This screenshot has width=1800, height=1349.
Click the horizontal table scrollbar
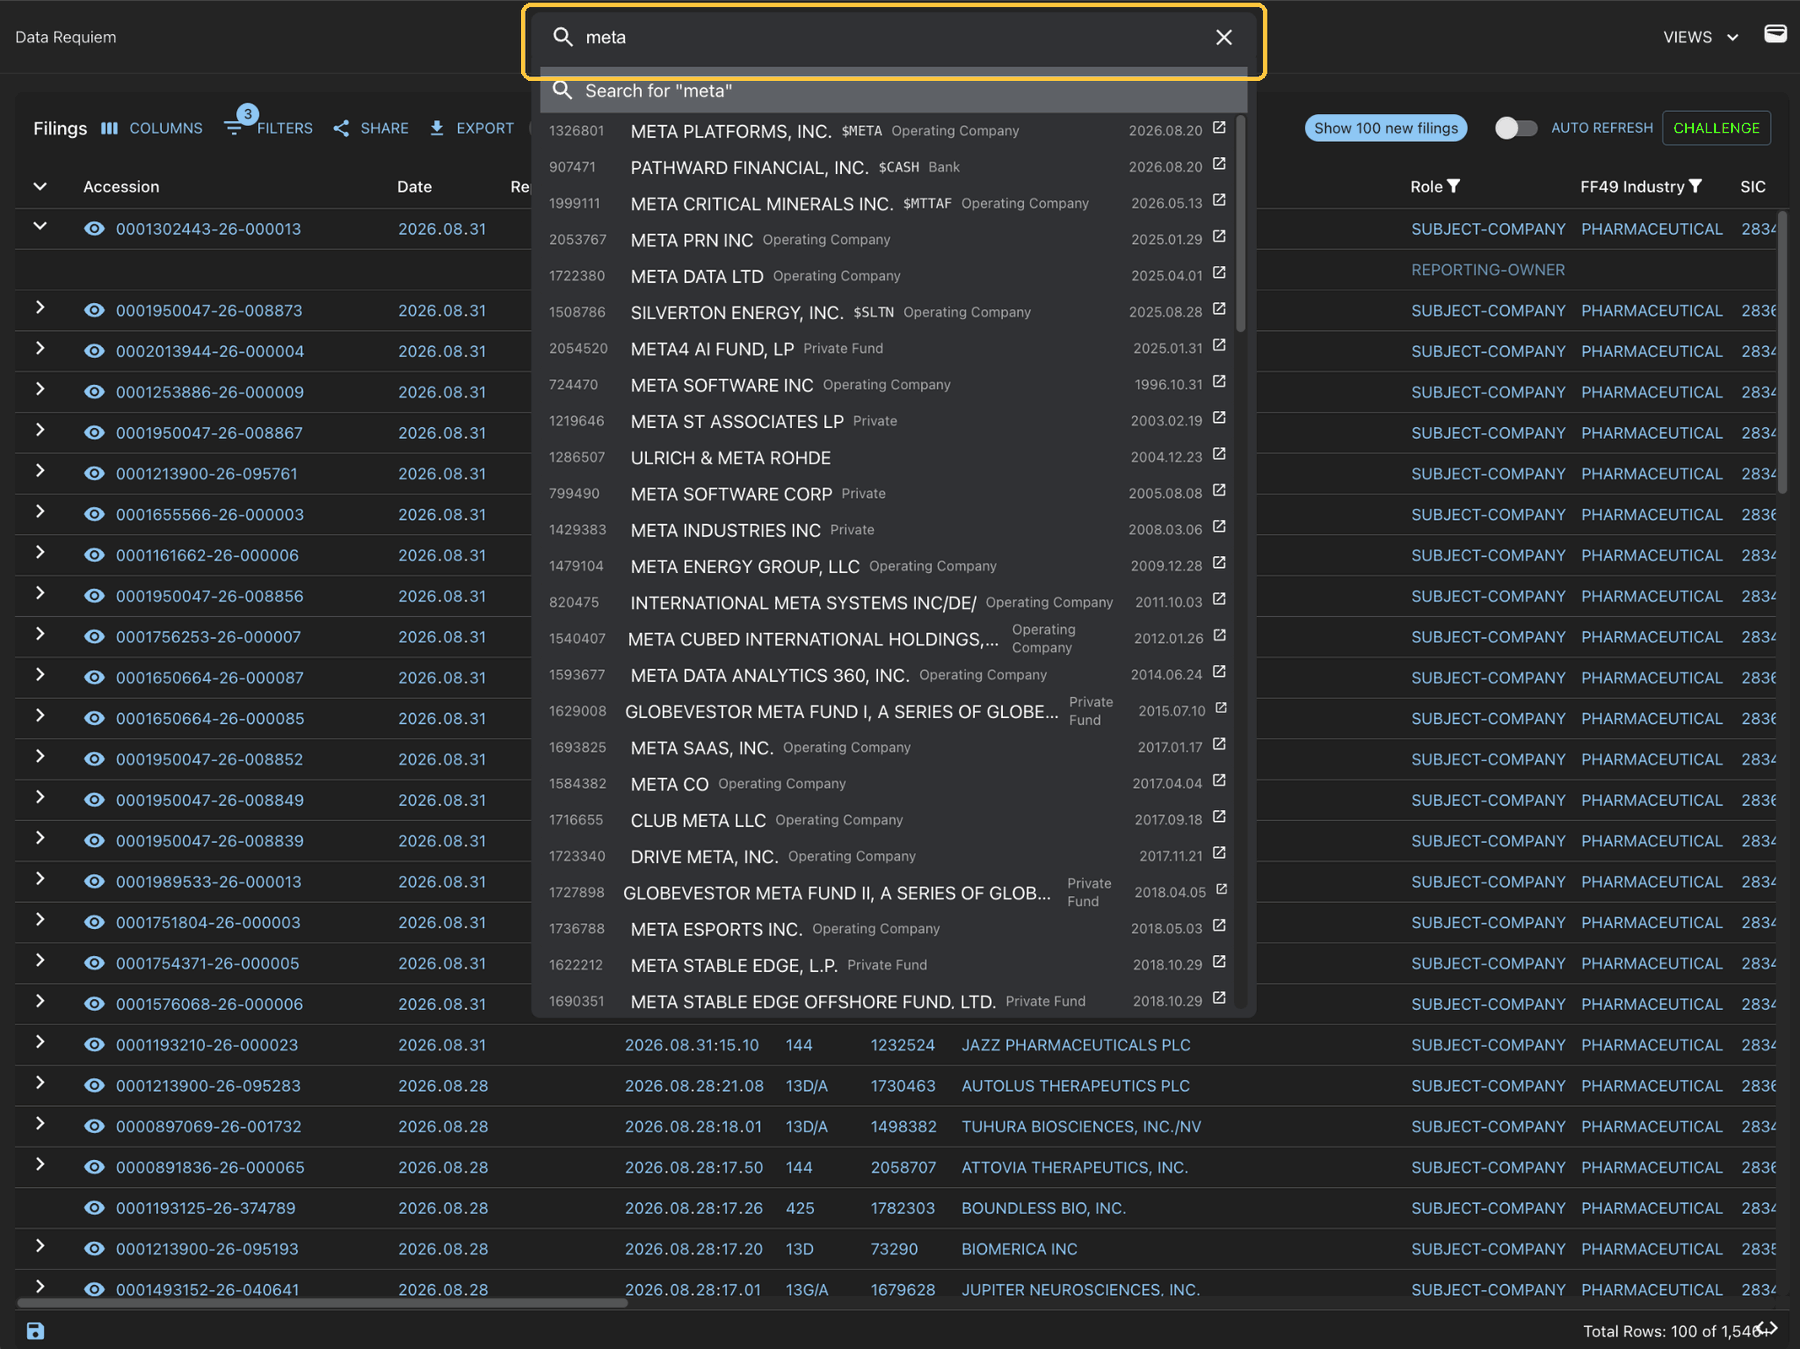tap(322, 1303)
